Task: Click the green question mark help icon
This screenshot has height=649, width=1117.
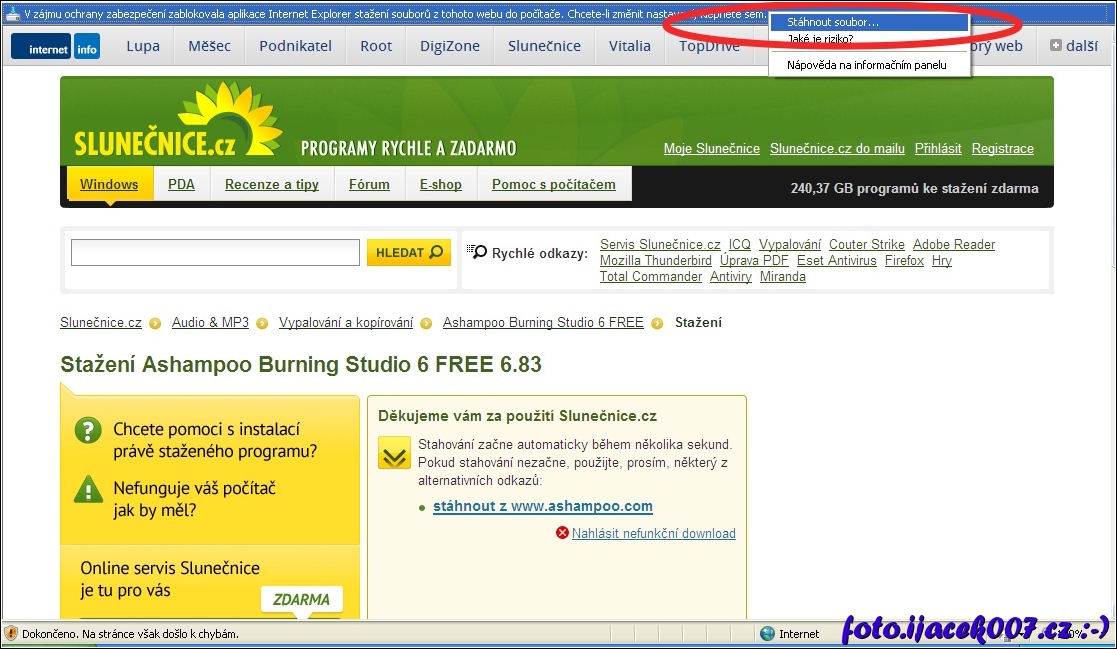Action: click(88, 430)
